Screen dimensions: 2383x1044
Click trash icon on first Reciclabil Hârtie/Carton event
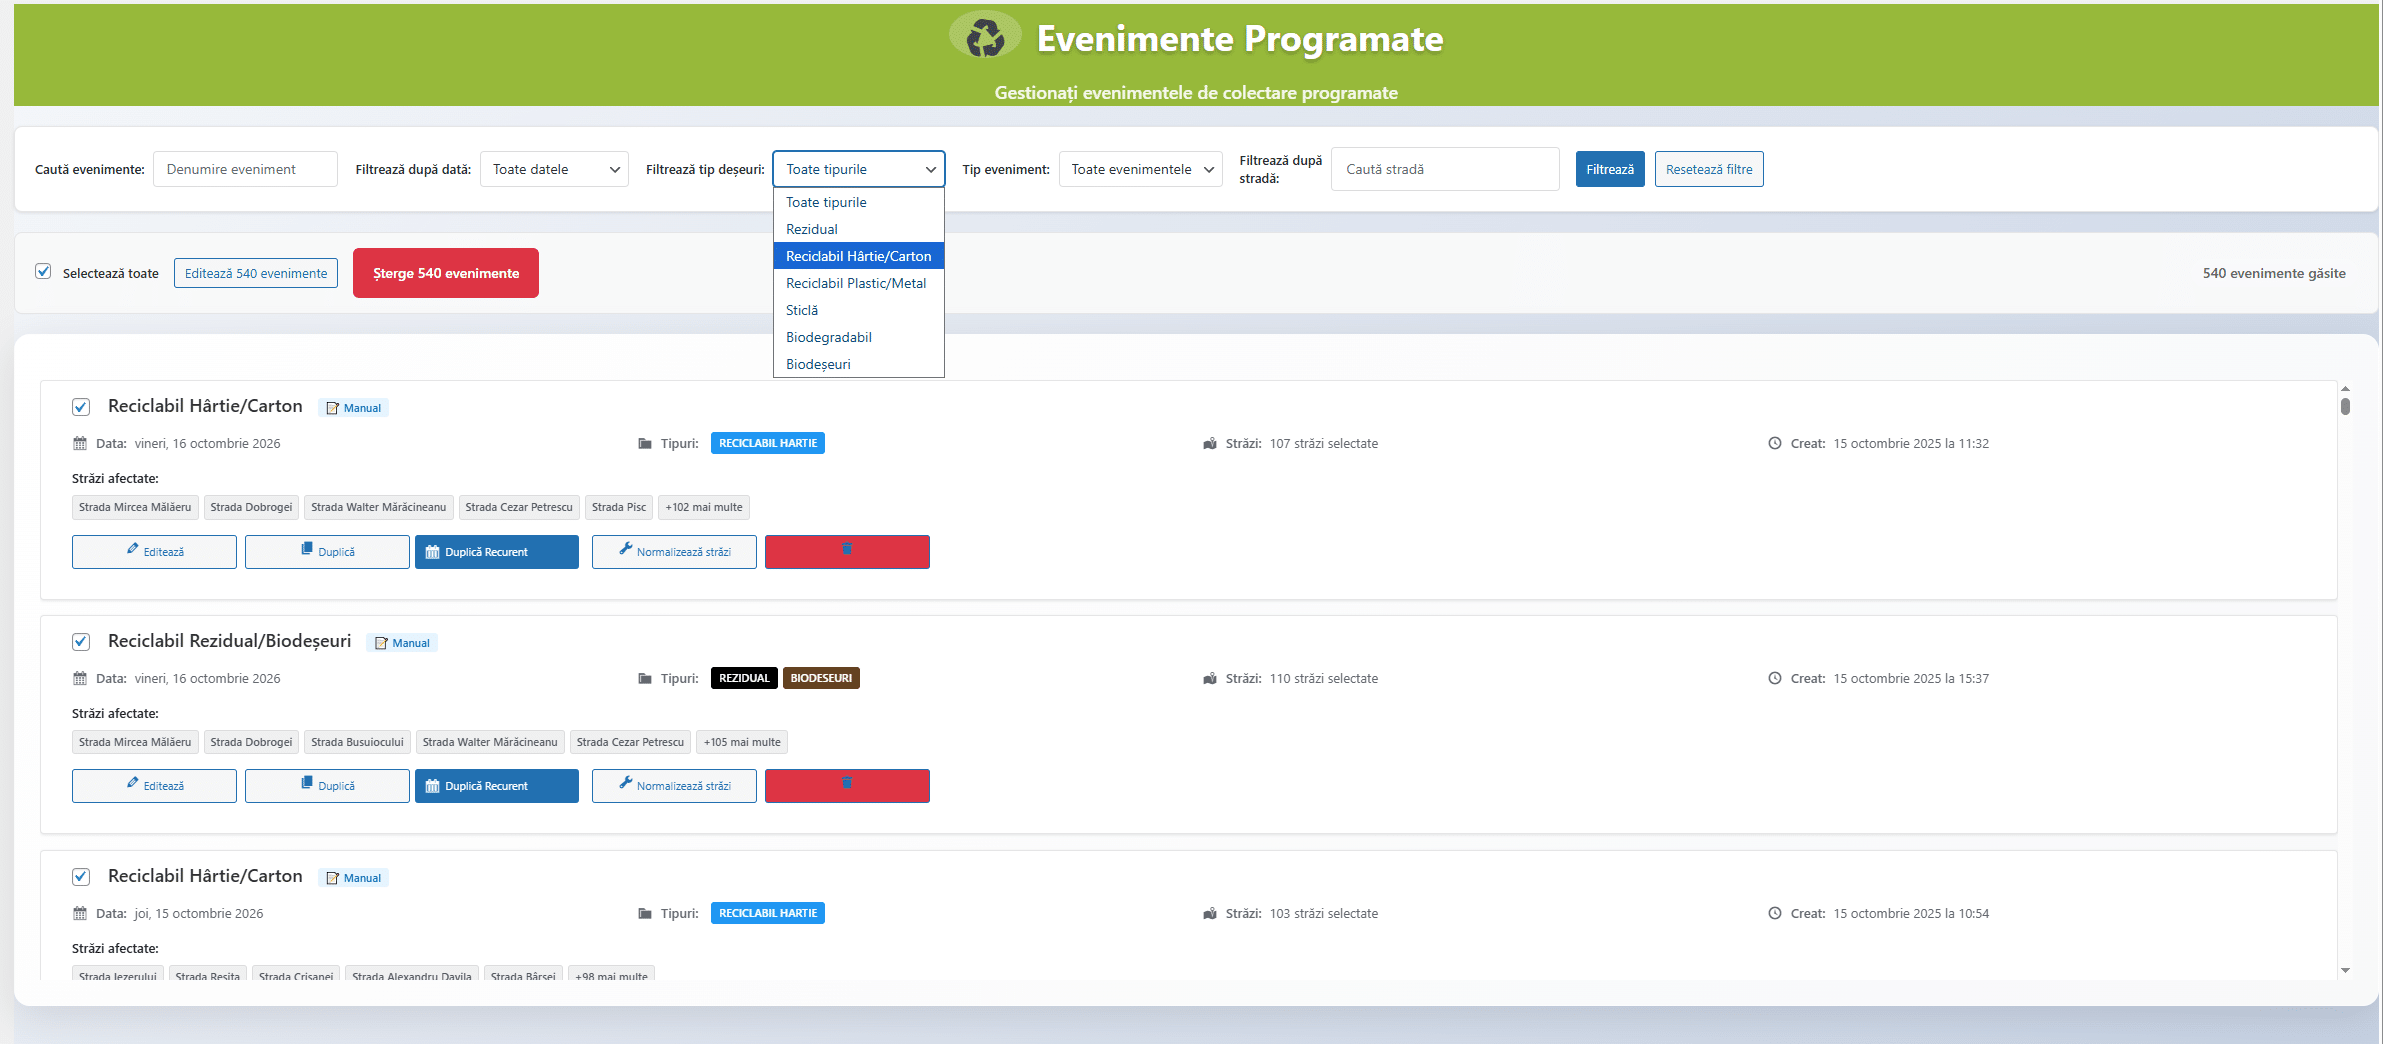click(x=847, y=550)
